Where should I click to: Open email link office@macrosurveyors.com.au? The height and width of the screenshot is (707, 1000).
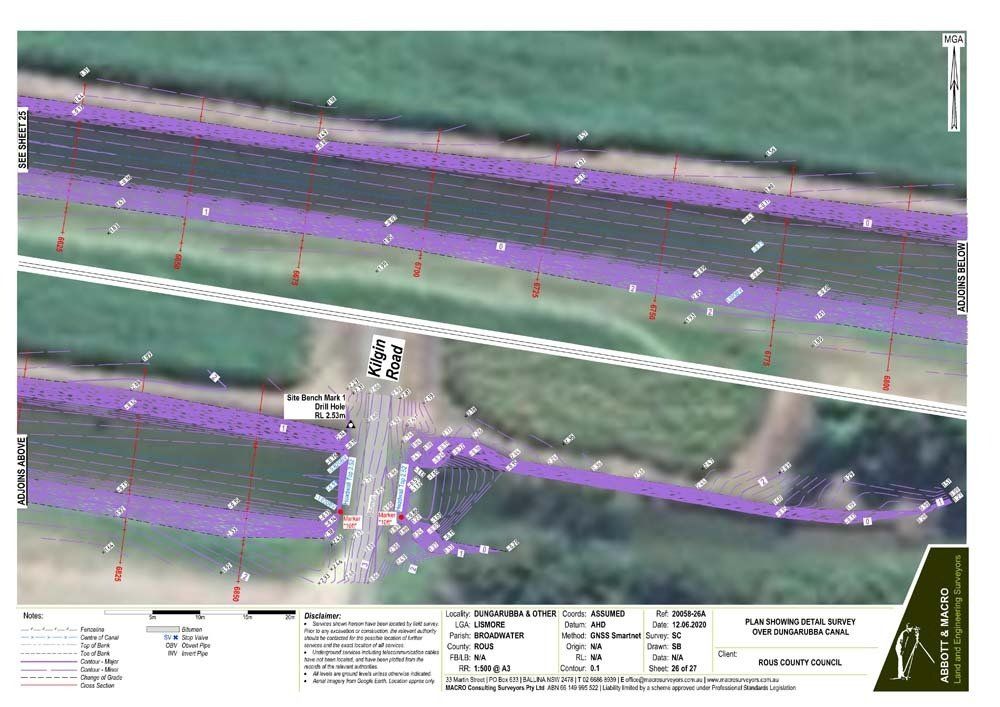pos(662,679)
